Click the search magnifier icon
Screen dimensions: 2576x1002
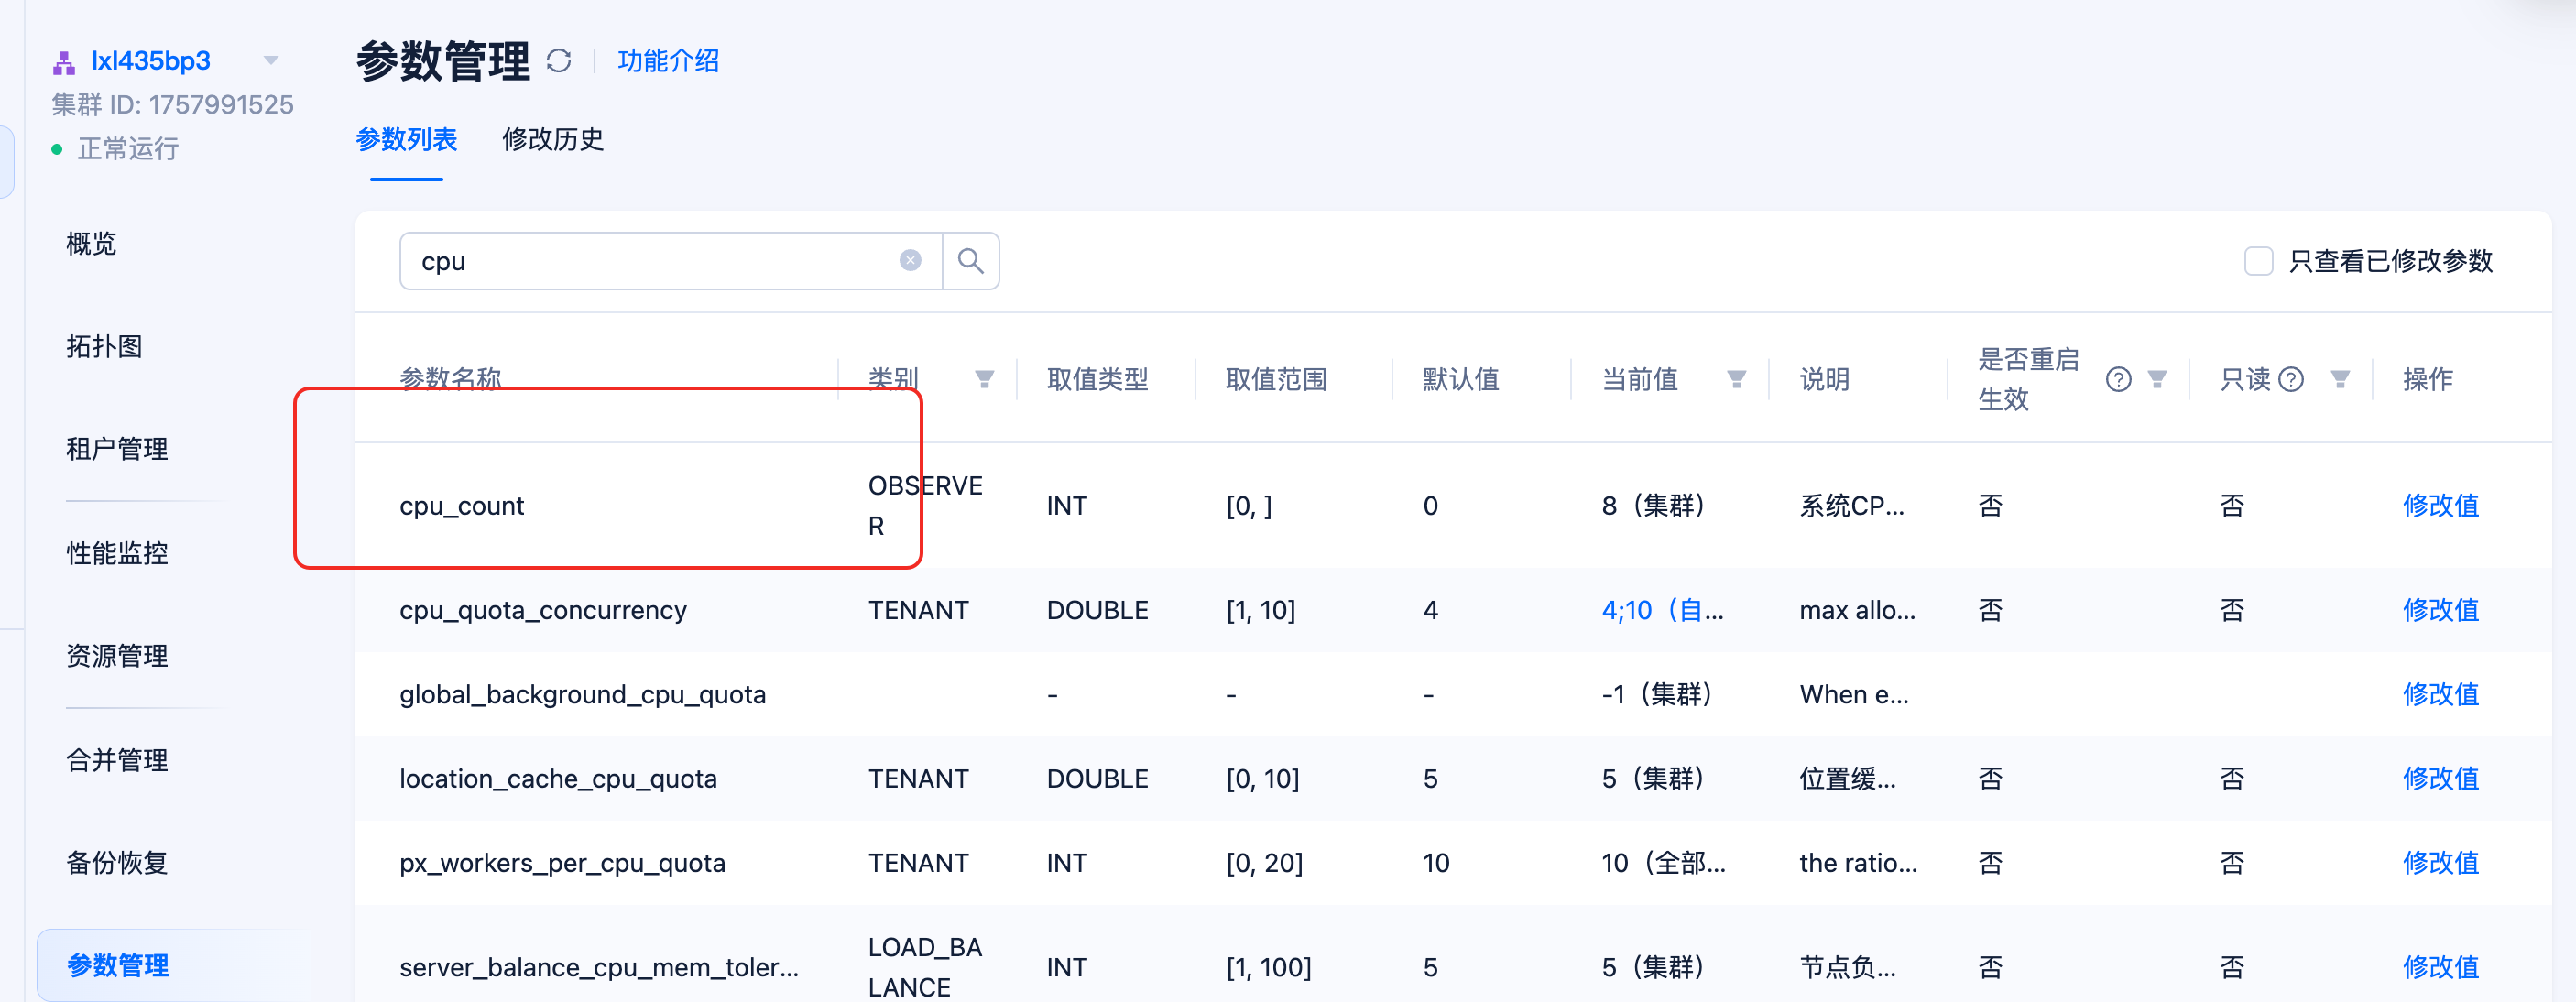pos(970,261)
